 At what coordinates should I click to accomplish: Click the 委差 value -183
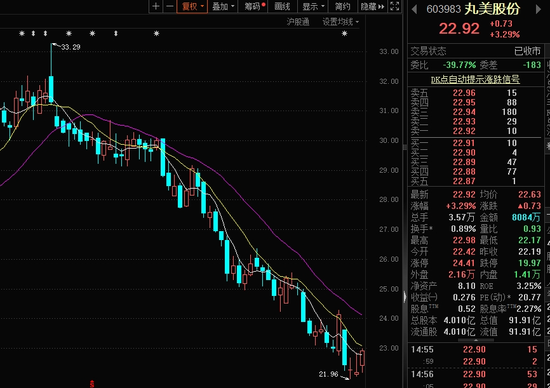click(532, 65)
